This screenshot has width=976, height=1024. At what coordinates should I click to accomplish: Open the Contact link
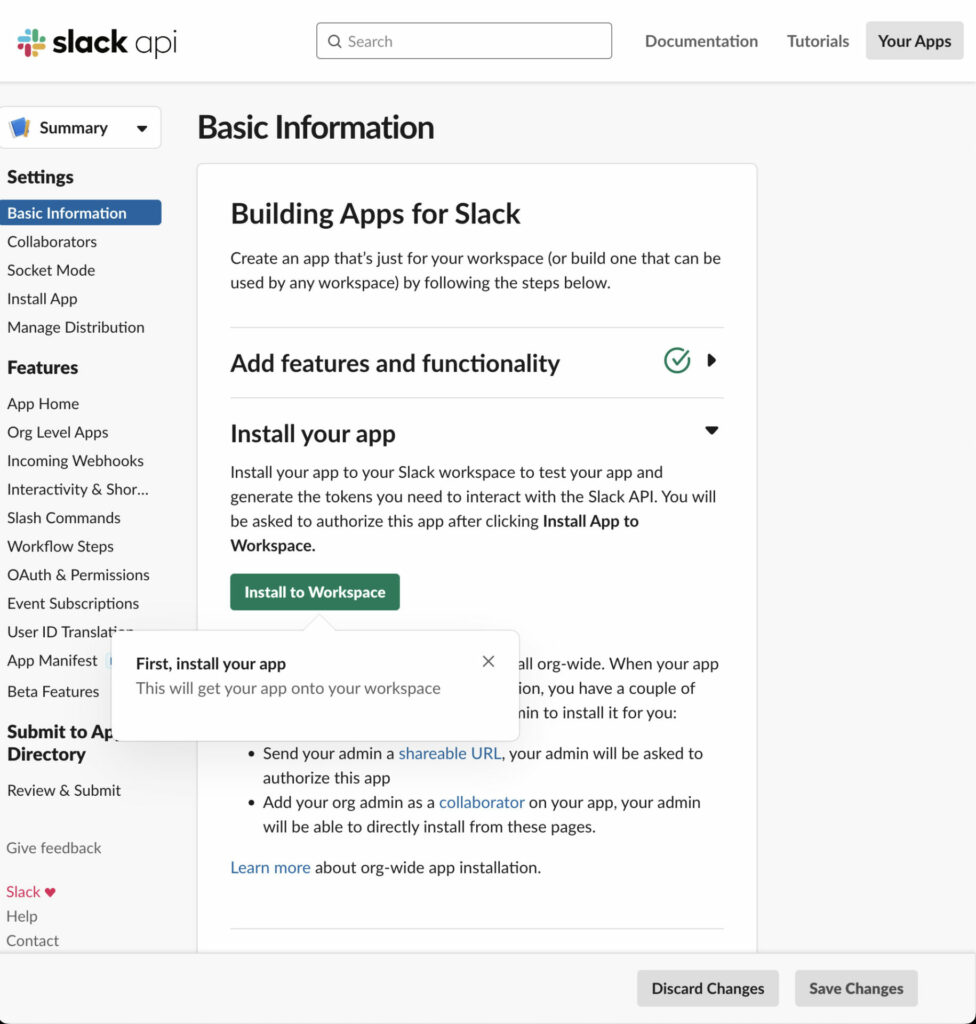[33, 940]
